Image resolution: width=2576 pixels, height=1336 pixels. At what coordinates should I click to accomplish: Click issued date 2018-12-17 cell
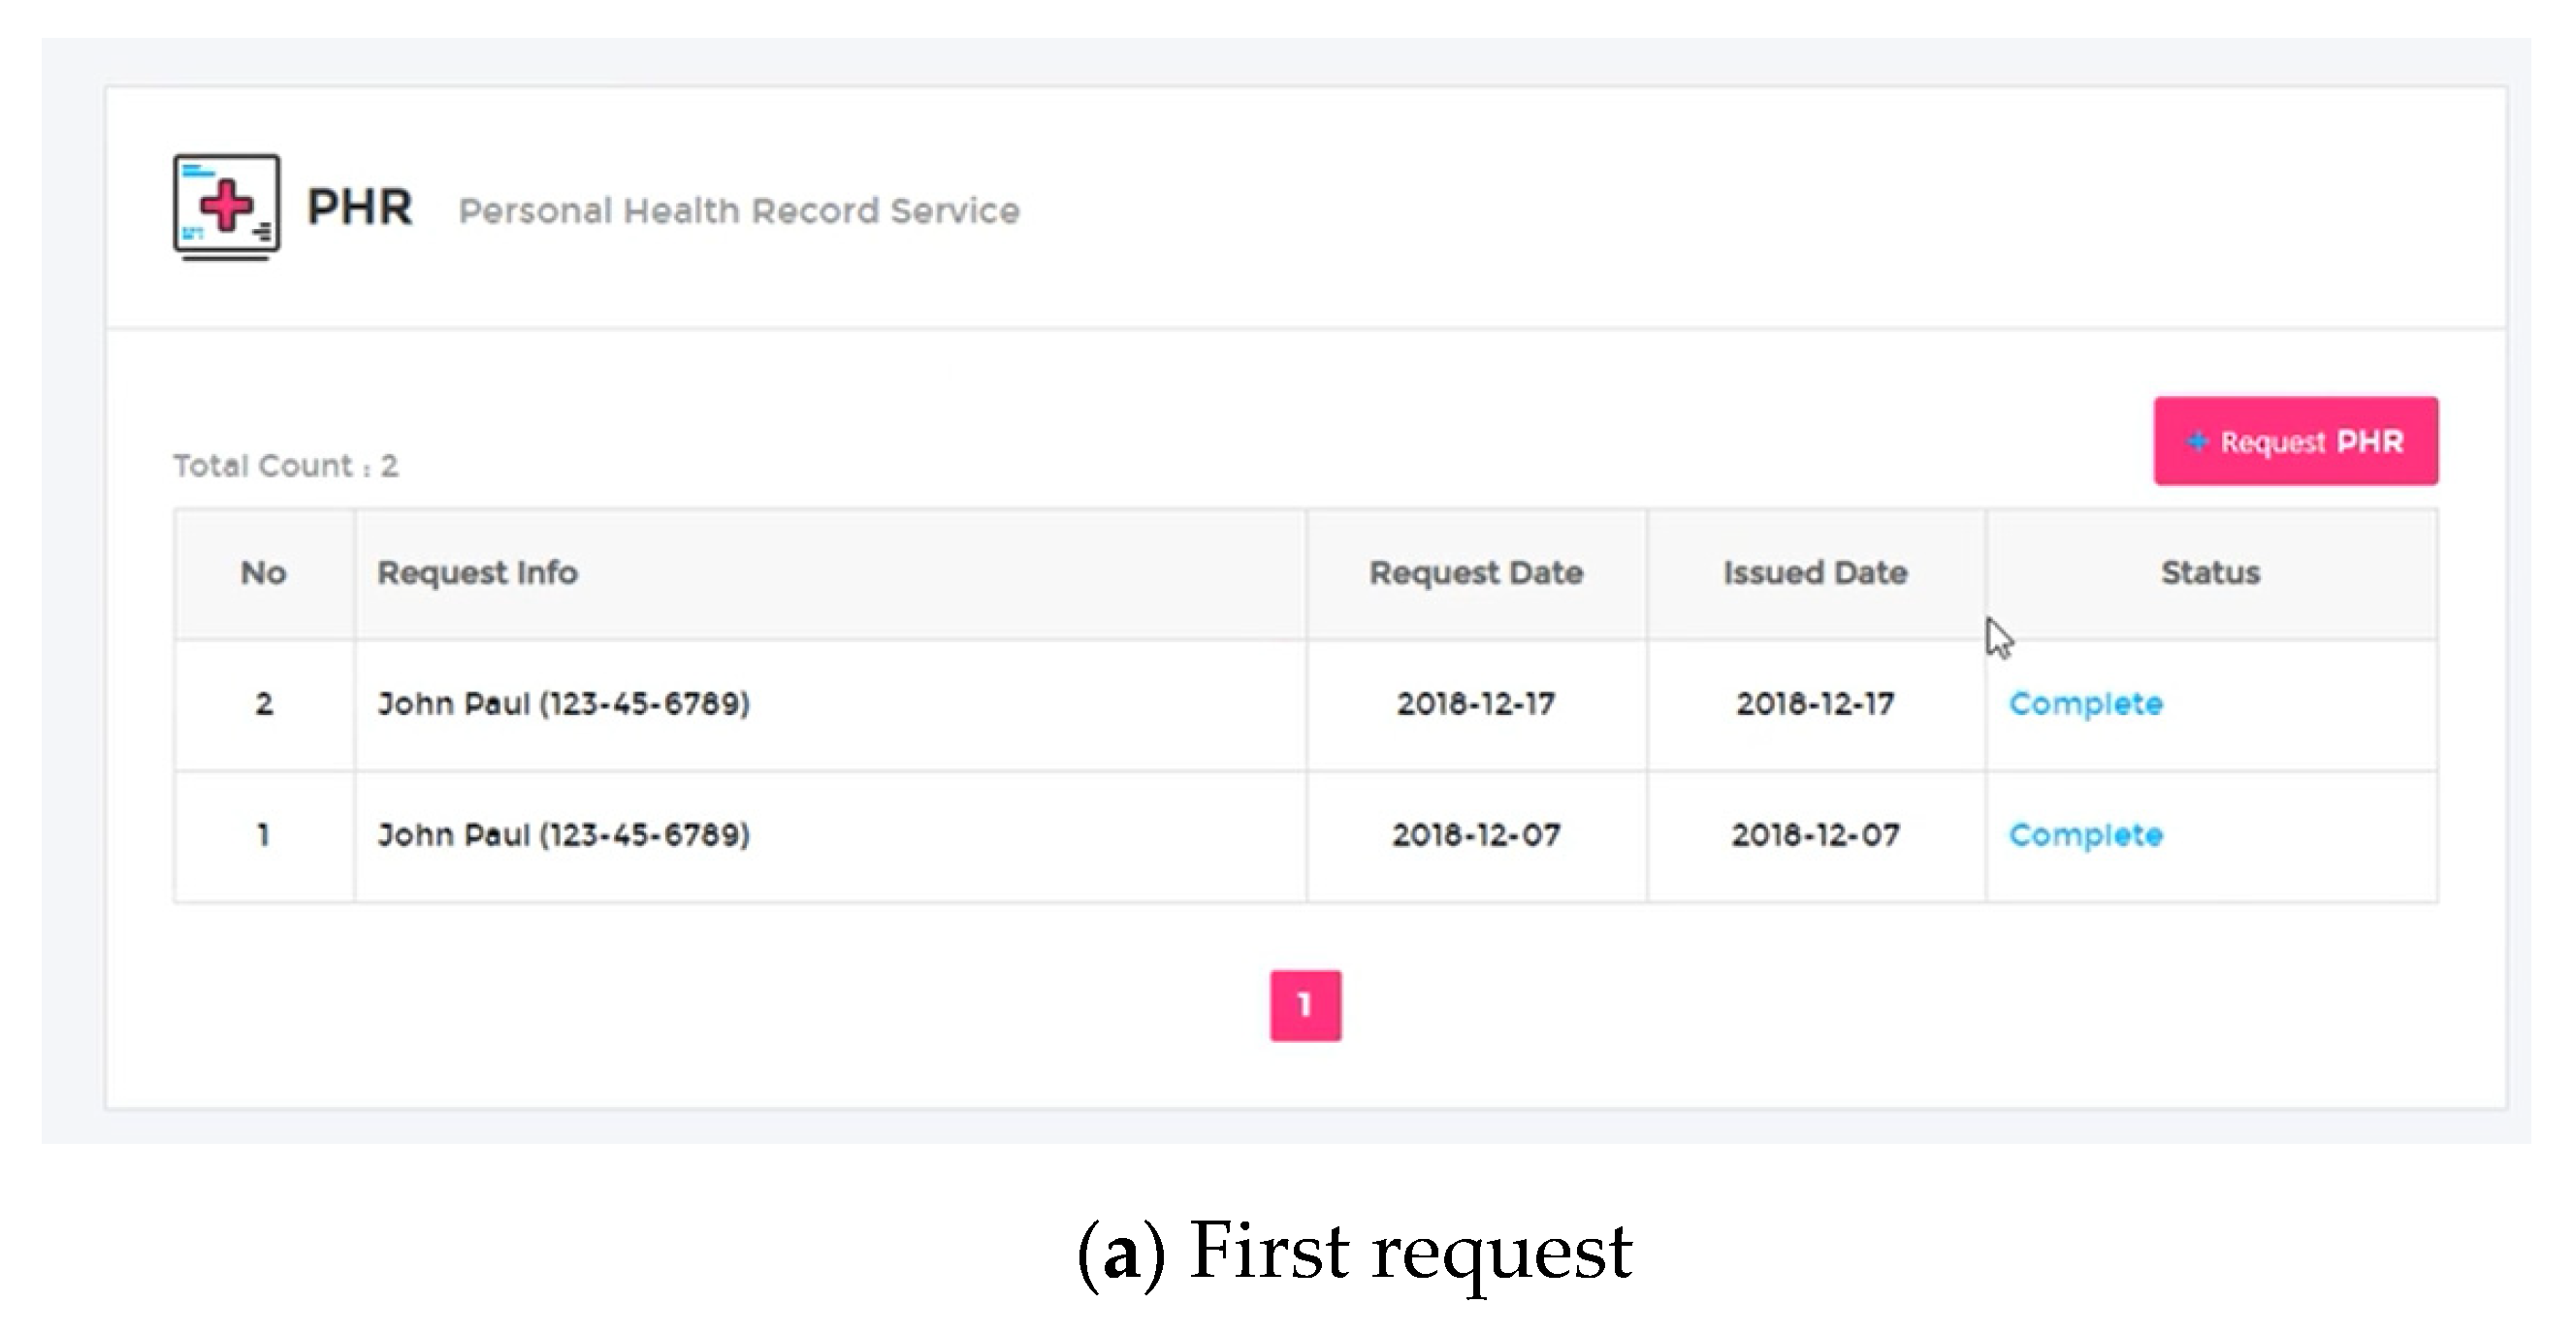point(1815,704)
